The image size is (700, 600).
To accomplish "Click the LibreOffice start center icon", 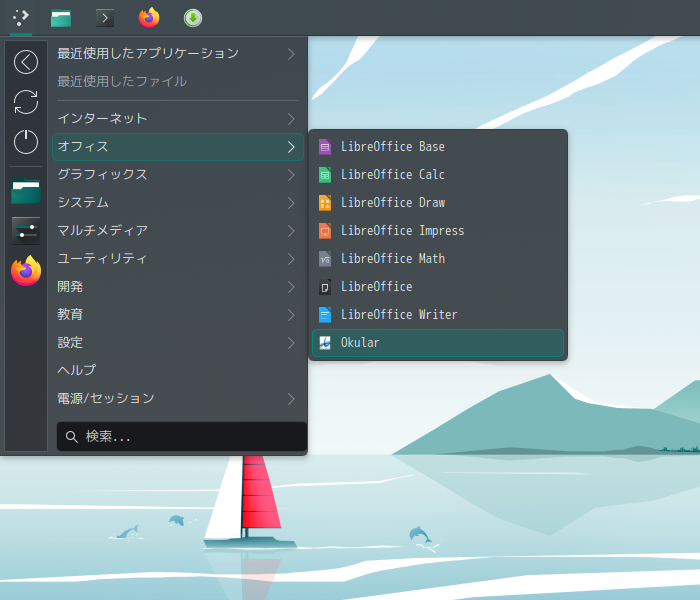I will coord(325,287).
